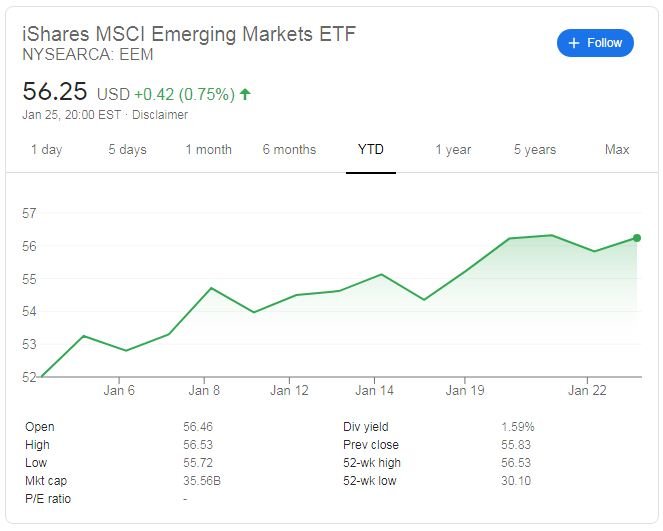Switch to the 5 days range

(127, 150)
